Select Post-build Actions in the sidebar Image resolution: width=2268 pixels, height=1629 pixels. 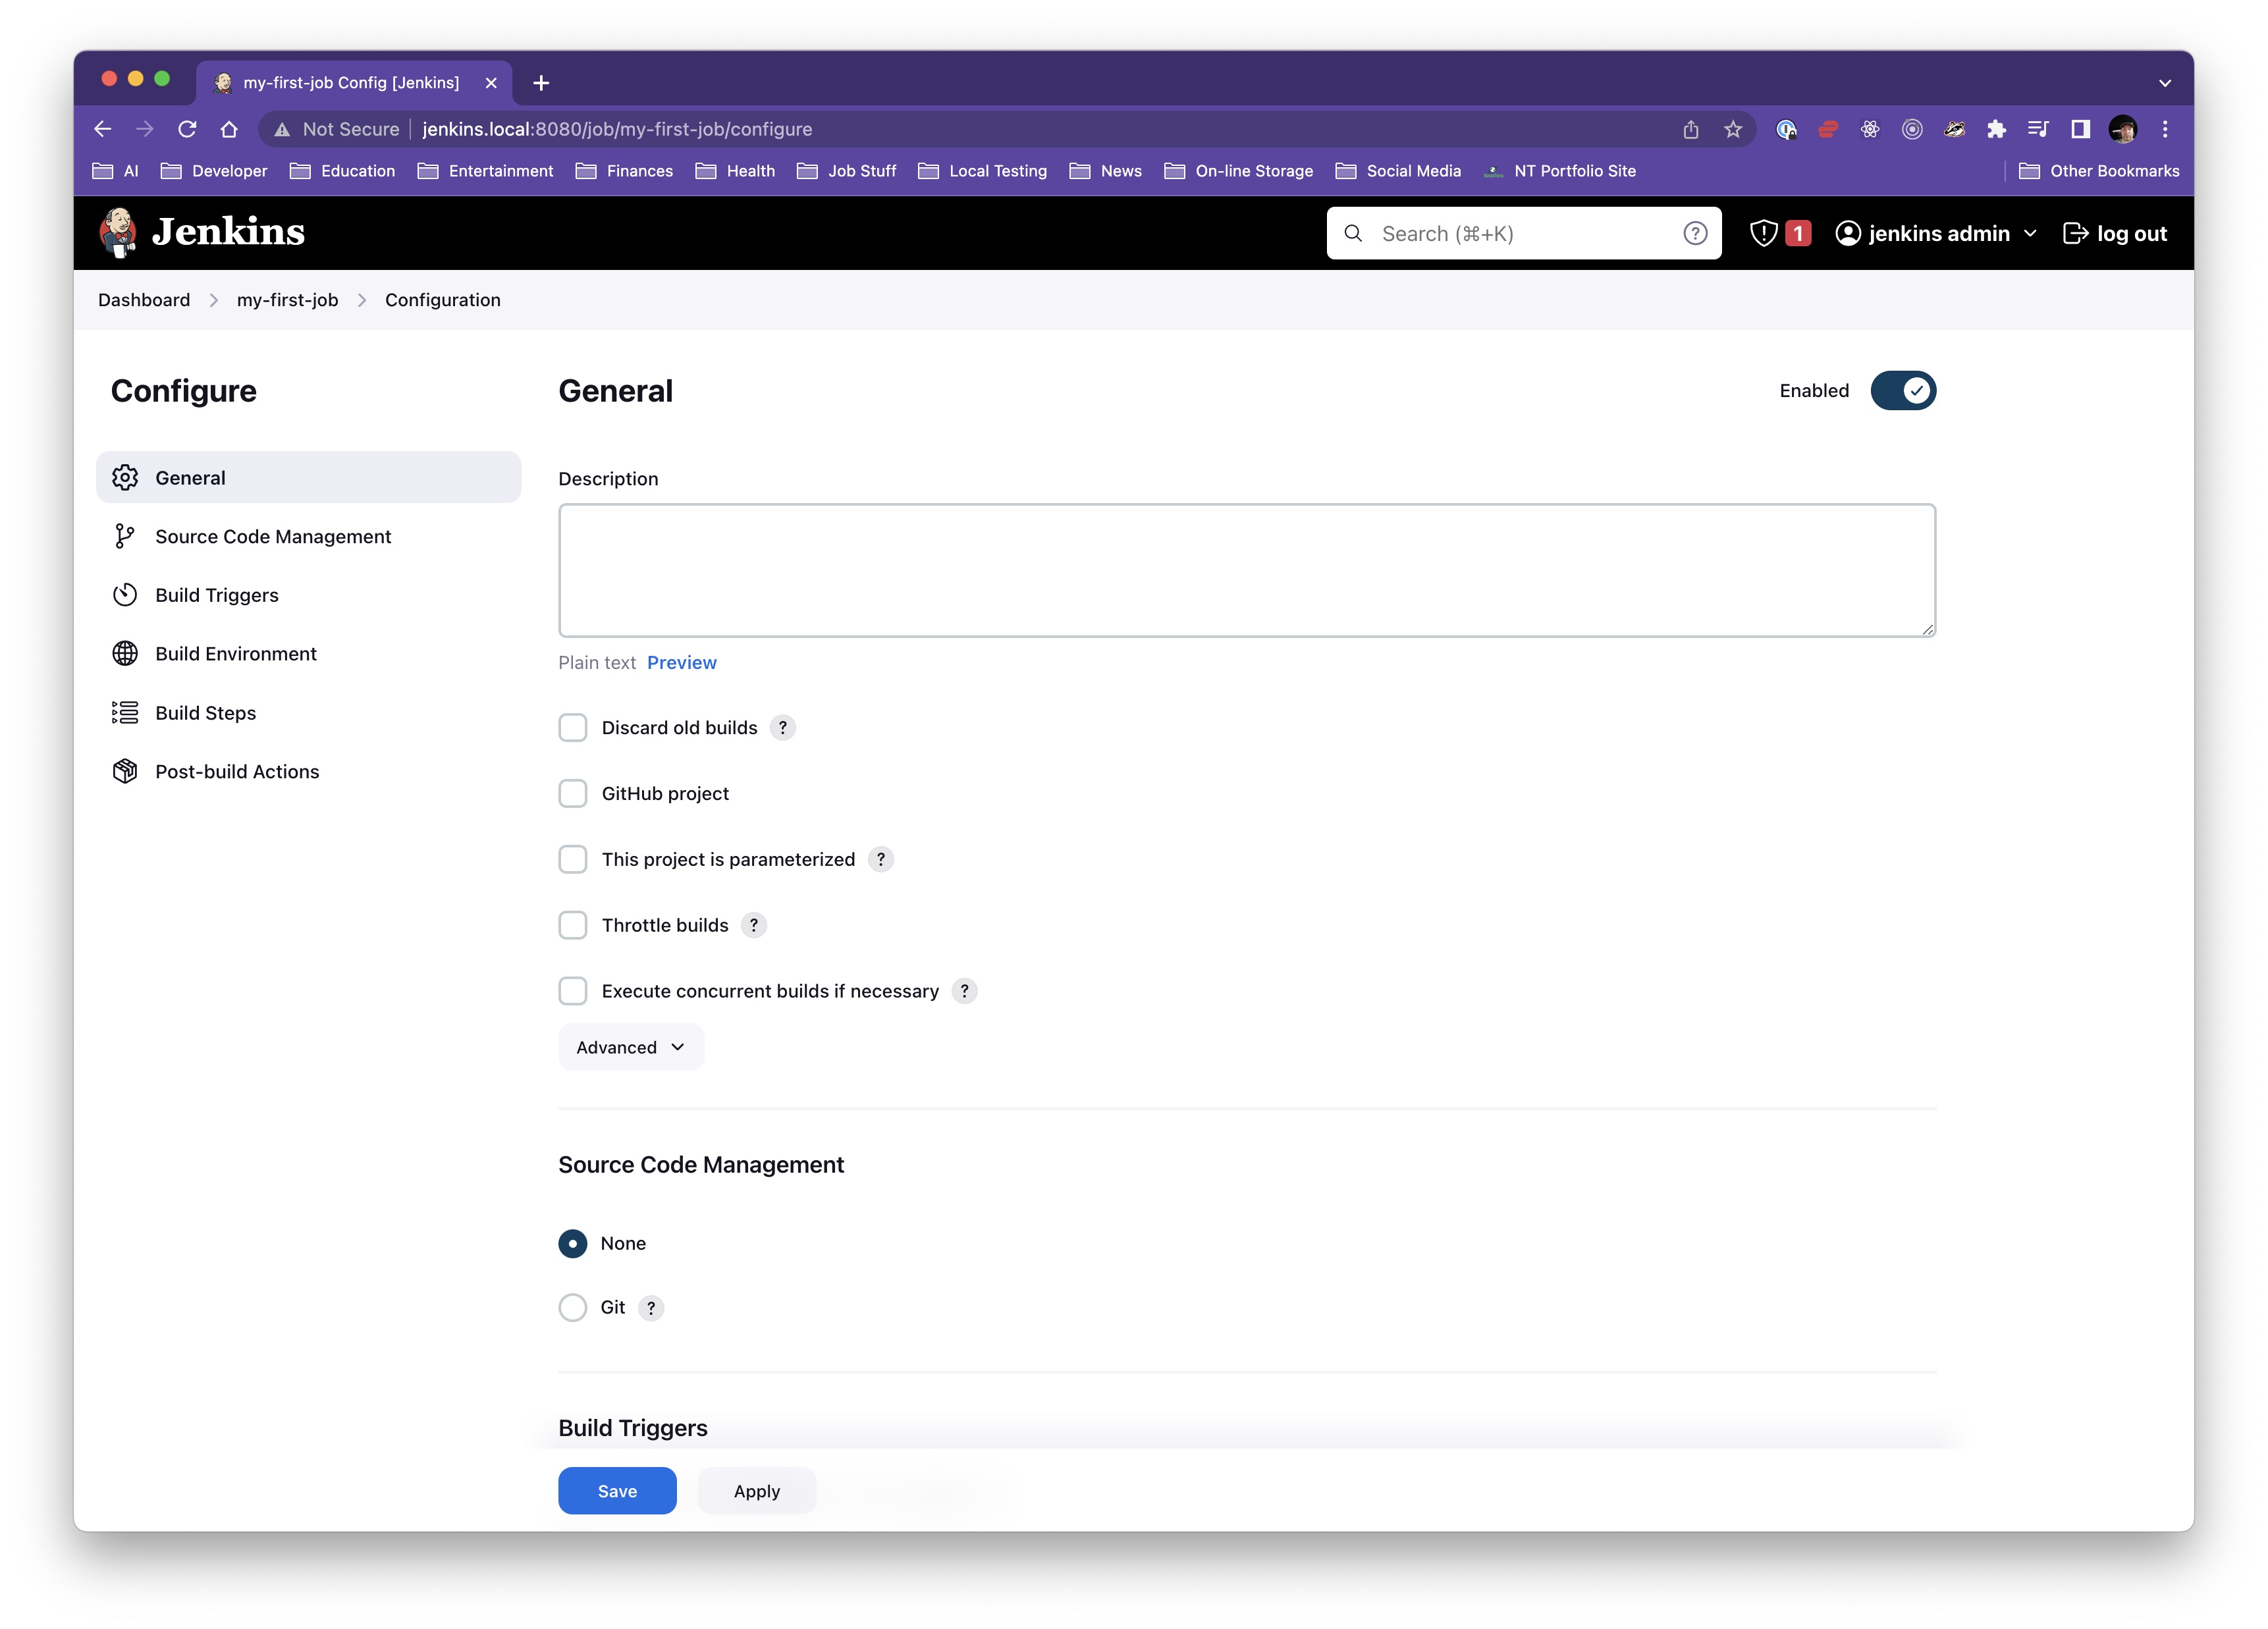click(x=237, y=772)
